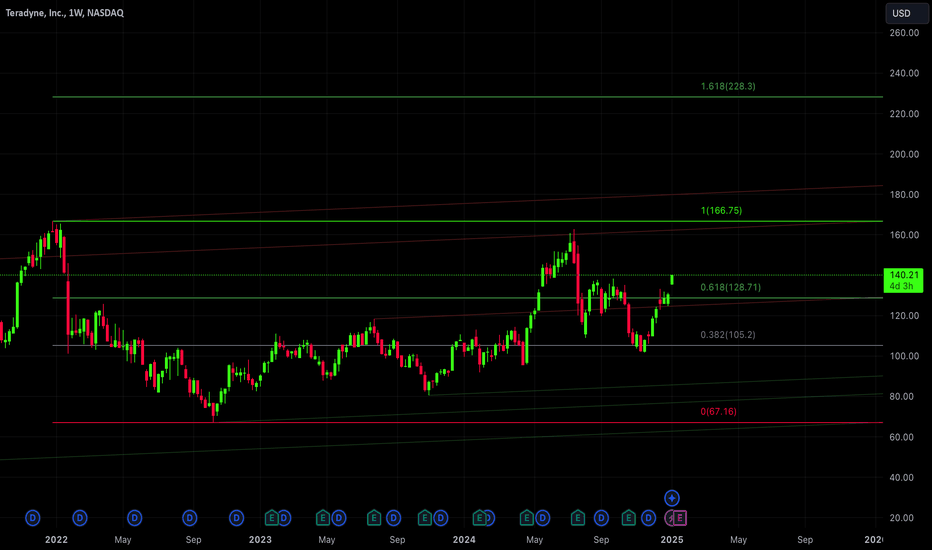Screen dimensions: 932x550
Task: Click the dividend D marker above Sep 2022
Action: click(x=190, y=518)
